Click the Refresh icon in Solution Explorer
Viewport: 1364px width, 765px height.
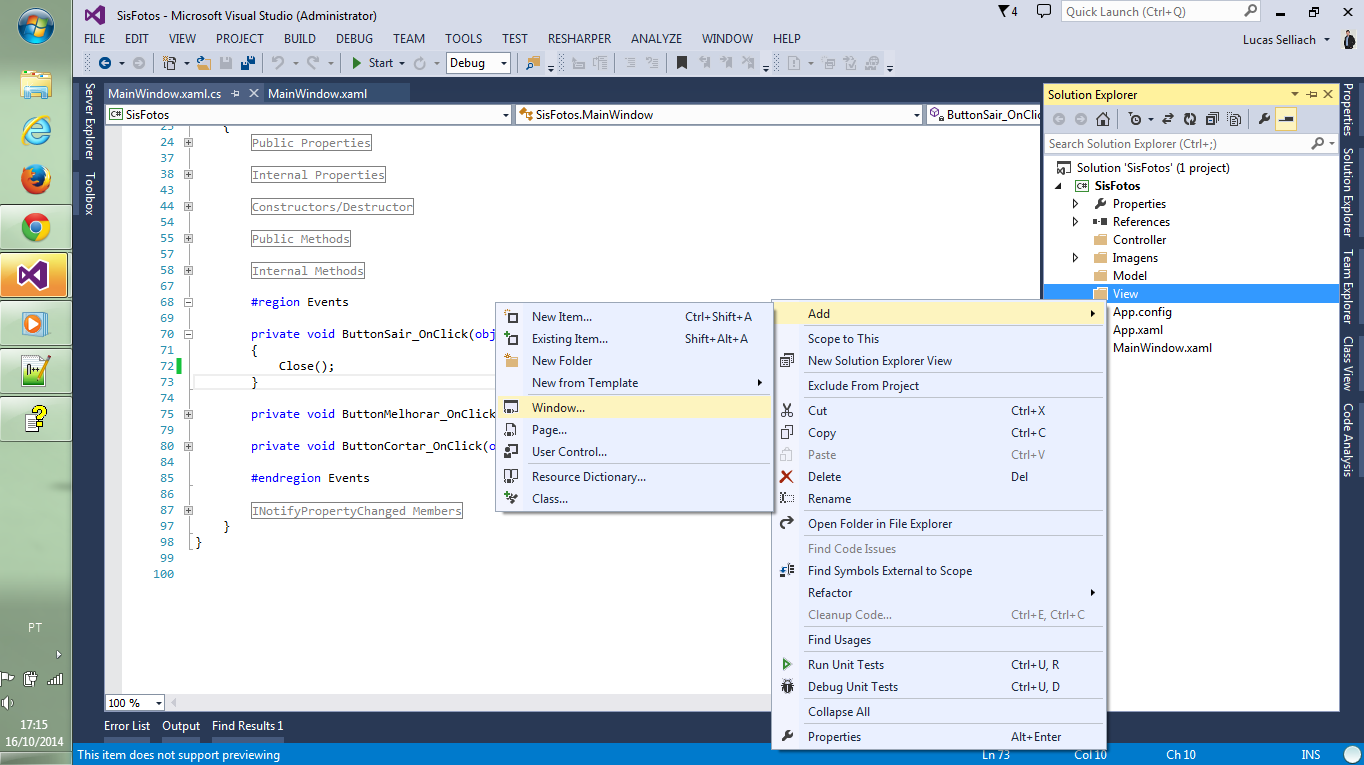1190,119
